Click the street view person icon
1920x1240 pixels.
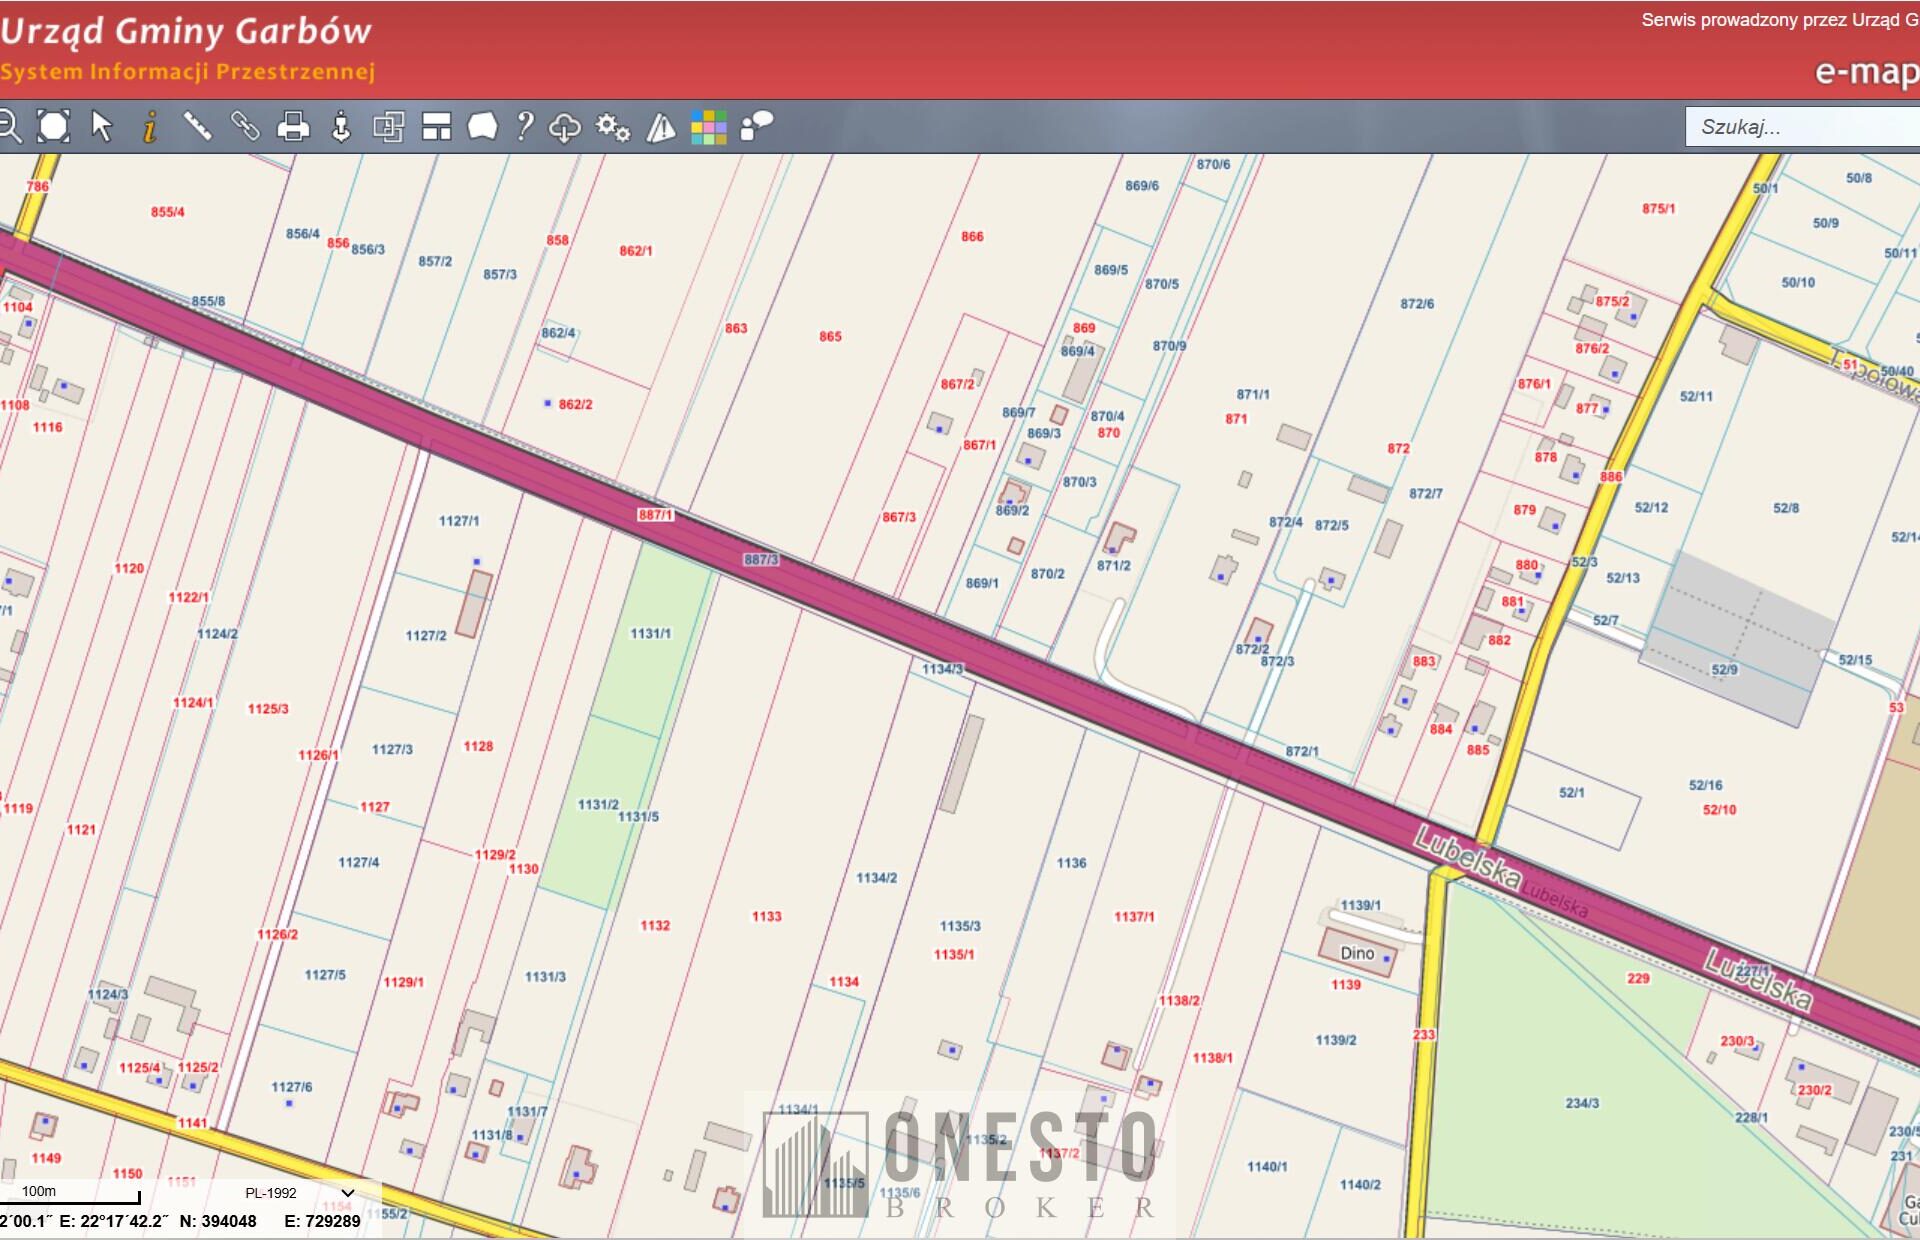[x=341, y=127]
